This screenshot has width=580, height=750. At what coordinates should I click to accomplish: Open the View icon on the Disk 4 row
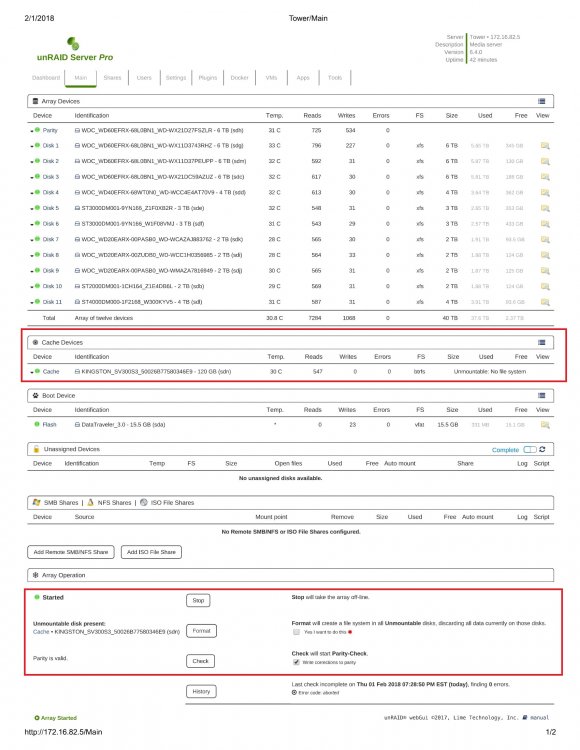point(545,193)
